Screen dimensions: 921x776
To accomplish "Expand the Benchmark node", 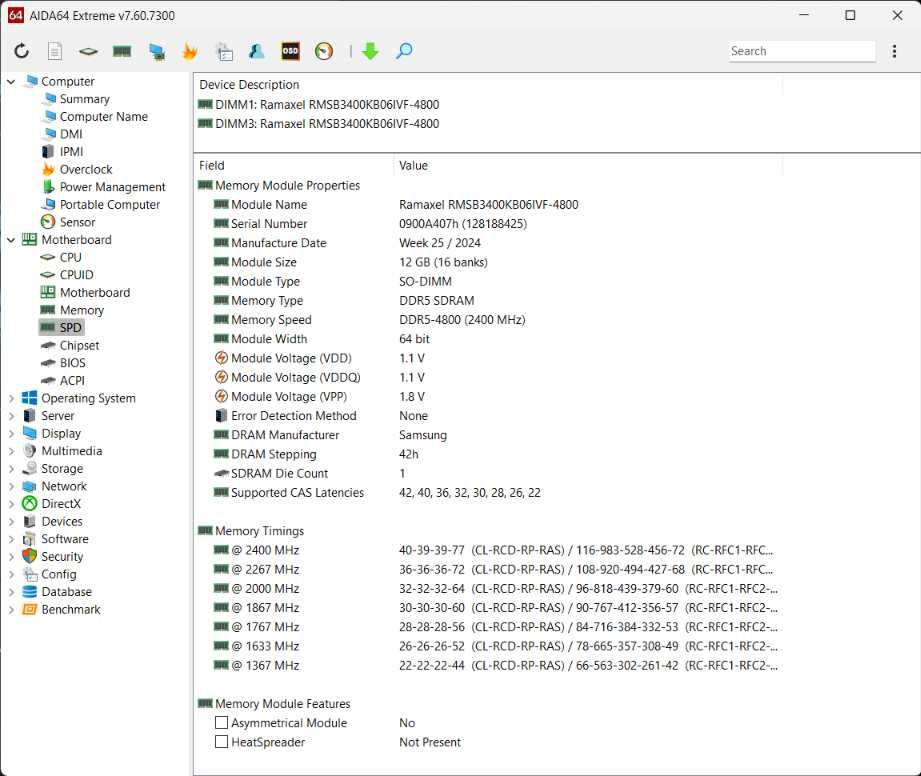I will [x=11, y=610].
